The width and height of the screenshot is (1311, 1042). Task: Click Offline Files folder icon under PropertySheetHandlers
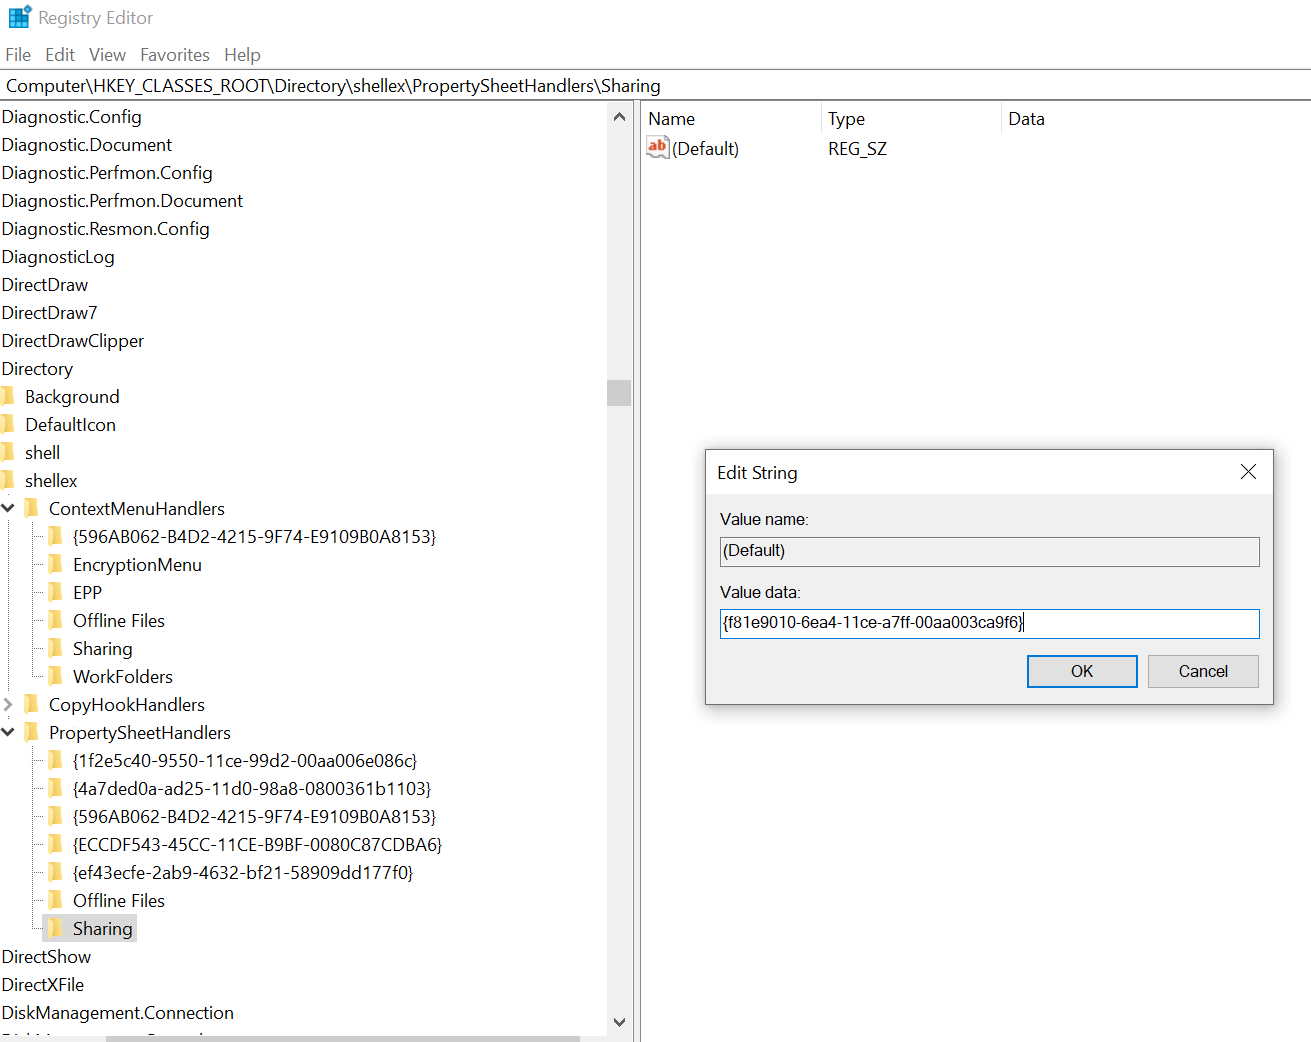tap(56, 900)
